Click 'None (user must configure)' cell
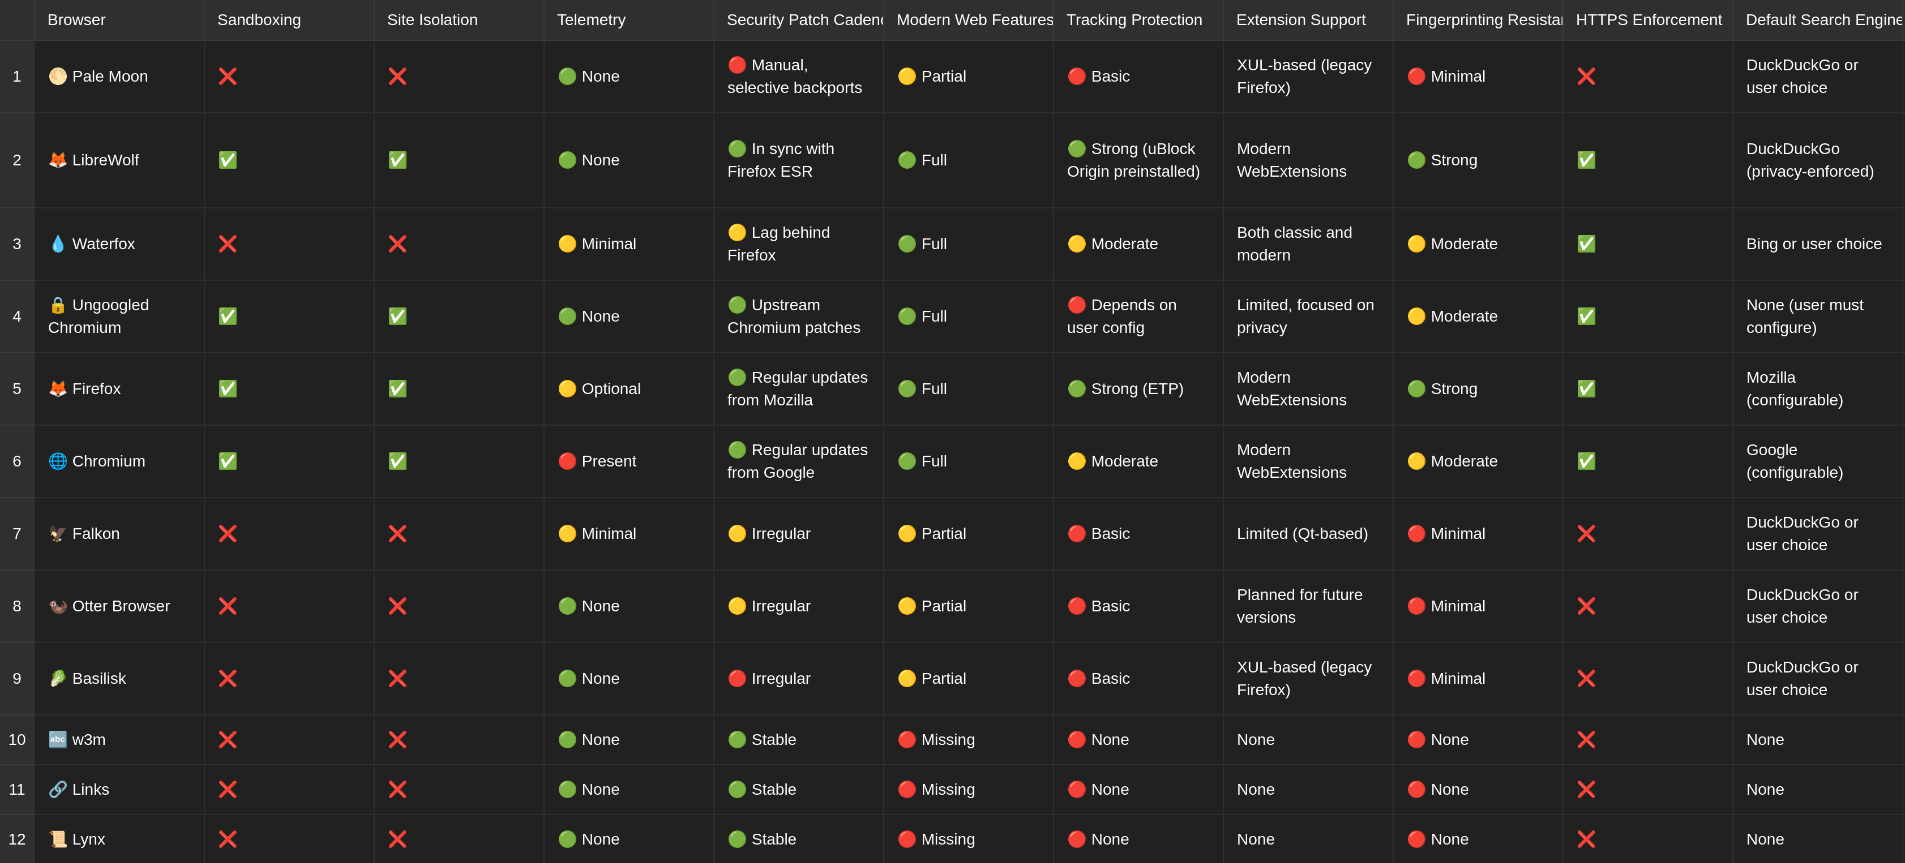Screen dimensions: 1905x863 click(x=1818, y=316)
